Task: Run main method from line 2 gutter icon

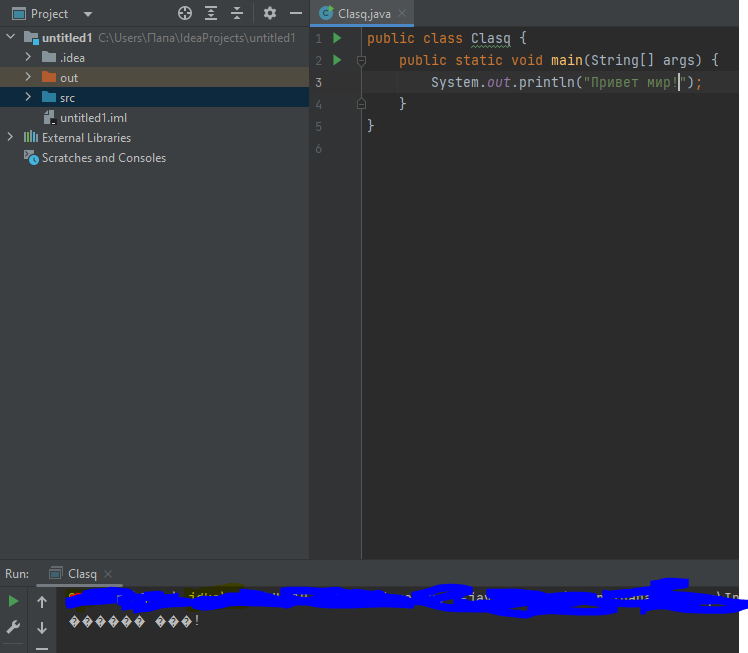Action: click(x=337, y=60)
